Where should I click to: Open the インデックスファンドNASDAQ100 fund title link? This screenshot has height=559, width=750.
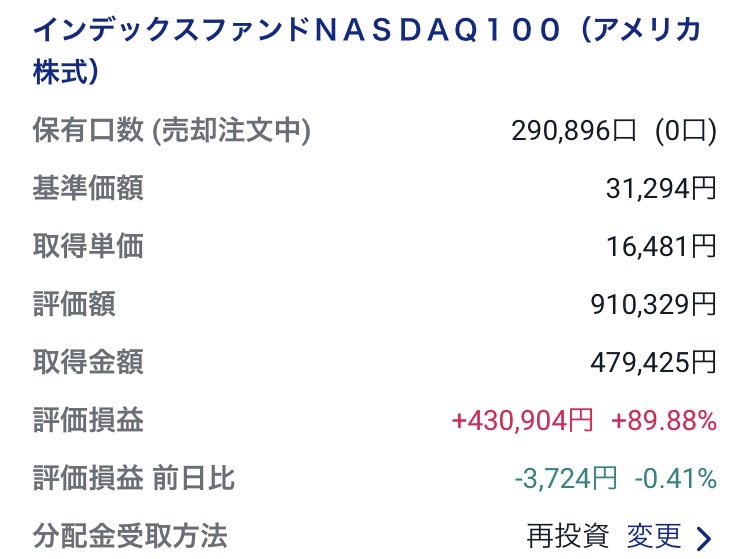(366, 50)
